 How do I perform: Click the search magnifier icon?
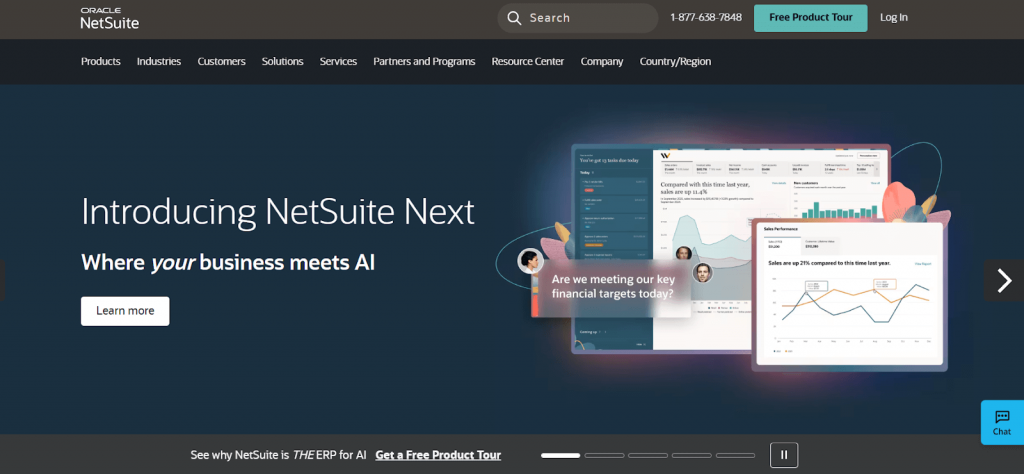pos(515,18)
